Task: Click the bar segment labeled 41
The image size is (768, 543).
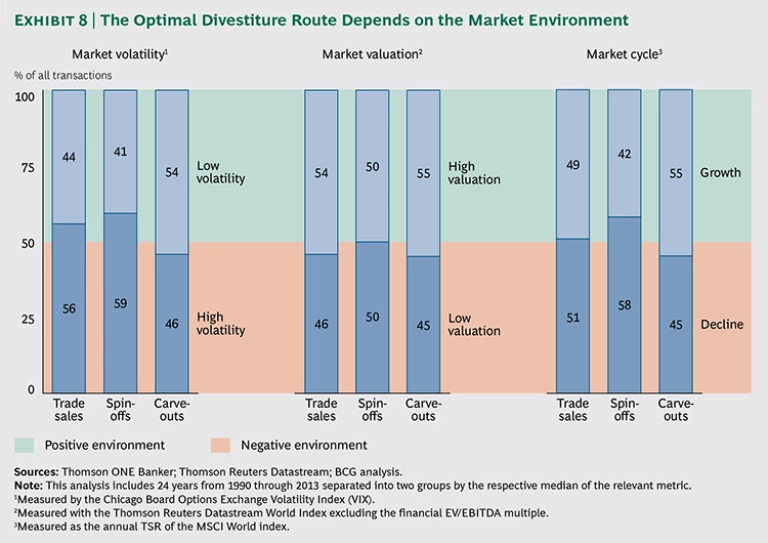Action: pyautogui.click(x=120, y=151)
